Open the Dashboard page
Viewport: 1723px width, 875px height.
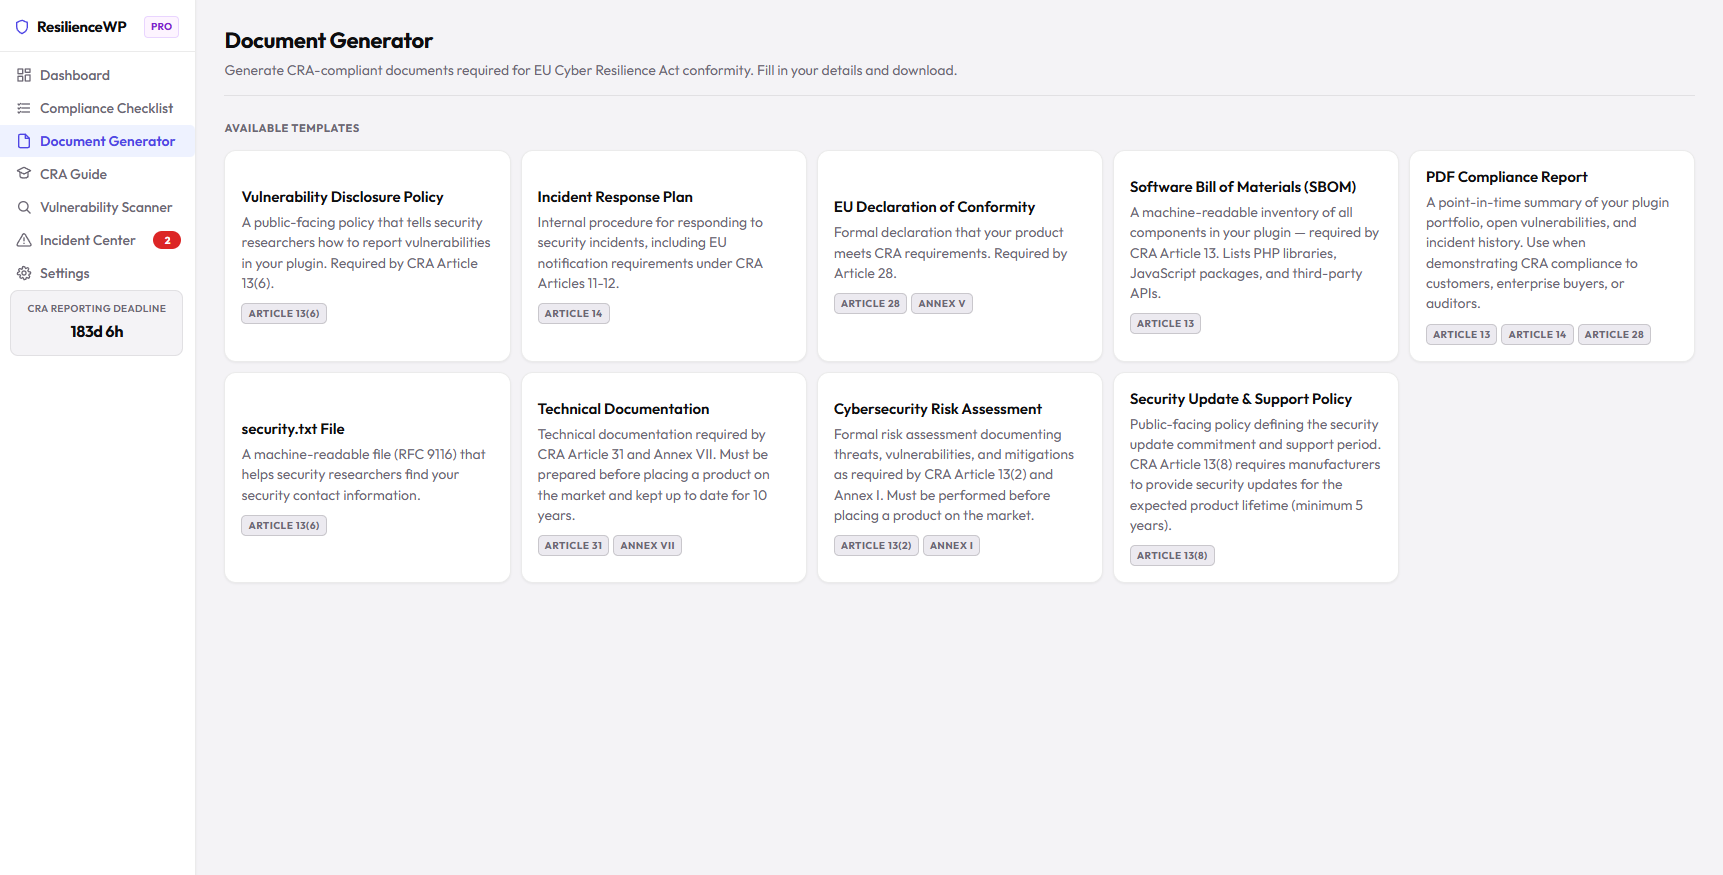tap(97, 75)
